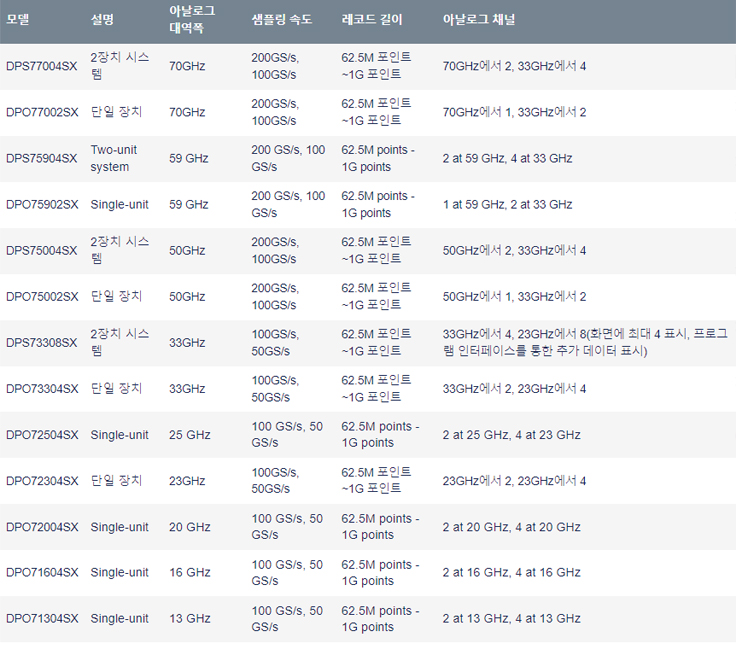Click the 70GHz bandwidth in DPS77004SX row
Viewport: 736px width, 651px height.
tap(187, 66)
